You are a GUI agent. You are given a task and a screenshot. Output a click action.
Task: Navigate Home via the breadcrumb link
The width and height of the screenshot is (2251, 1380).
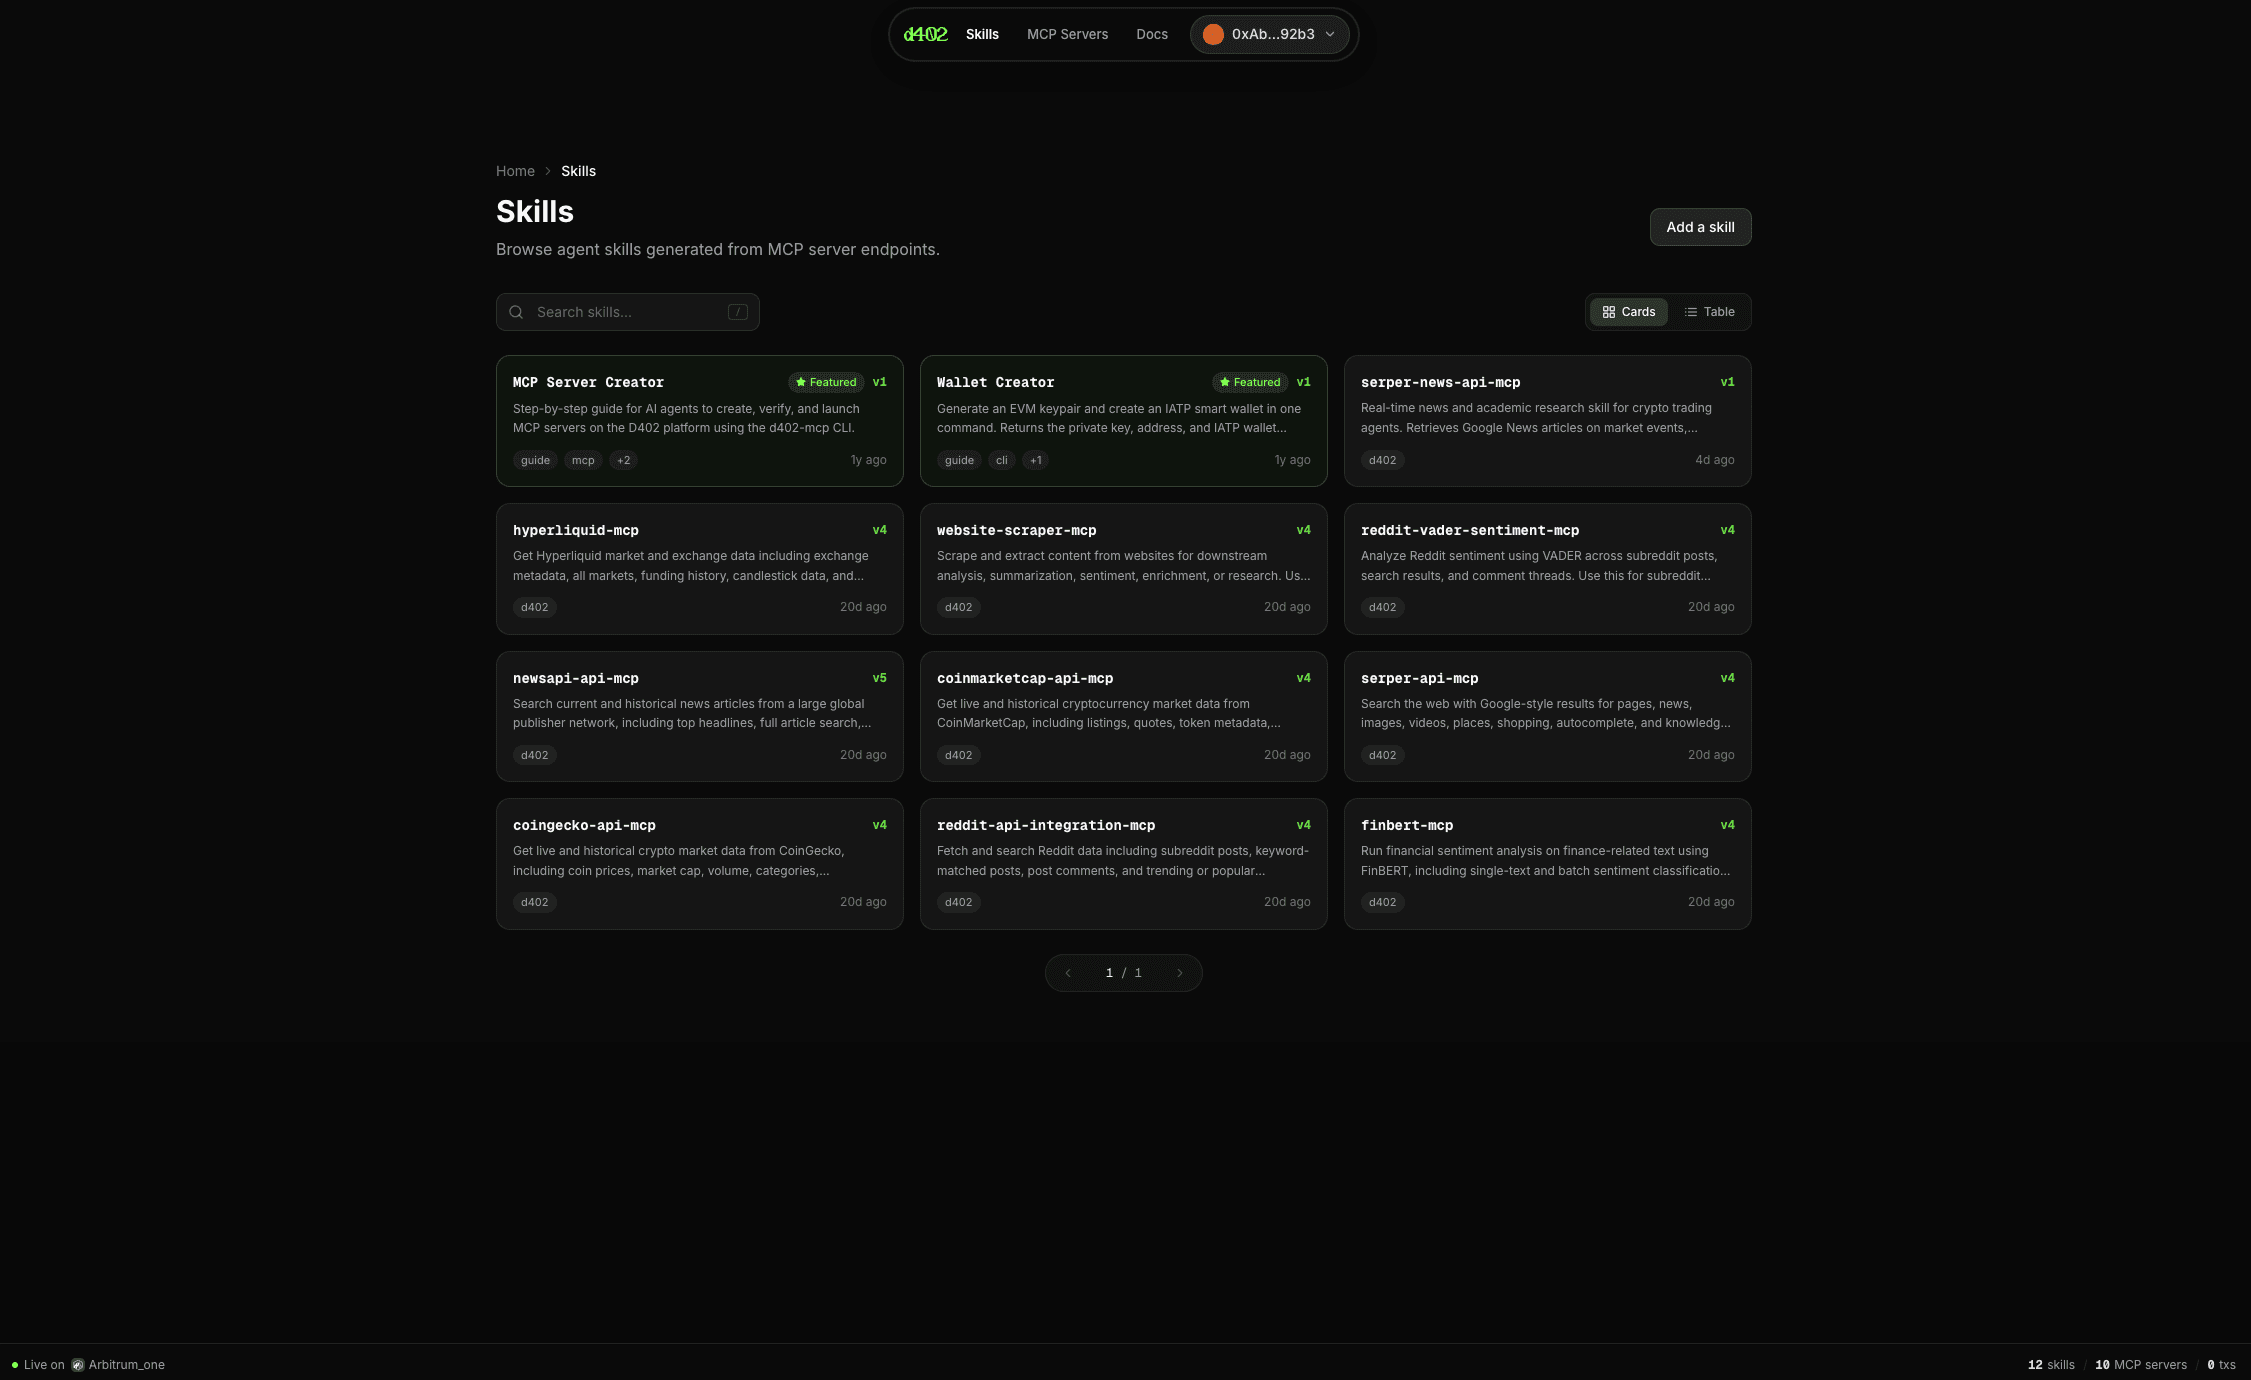click(x=515, y=171)
